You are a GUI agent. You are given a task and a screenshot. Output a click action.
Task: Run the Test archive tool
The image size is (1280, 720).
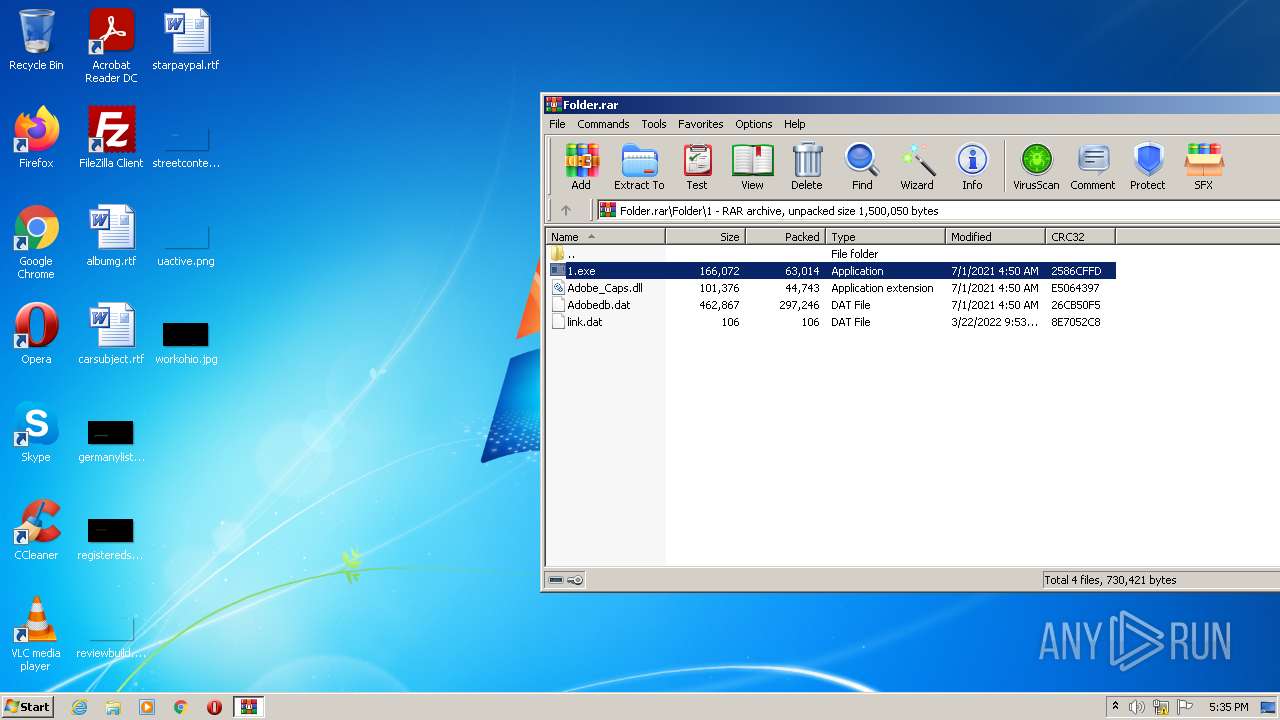click(x=697, y=166)
